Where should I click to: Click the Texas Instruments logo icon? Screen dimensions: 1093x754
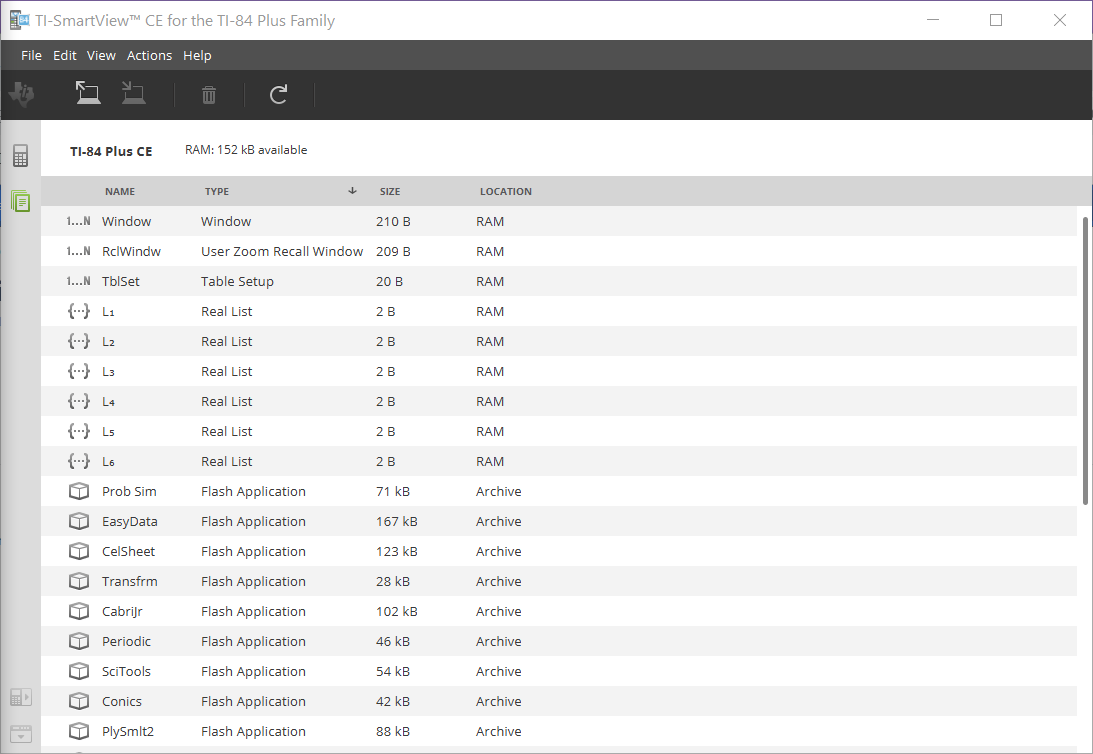click(21, 94)
